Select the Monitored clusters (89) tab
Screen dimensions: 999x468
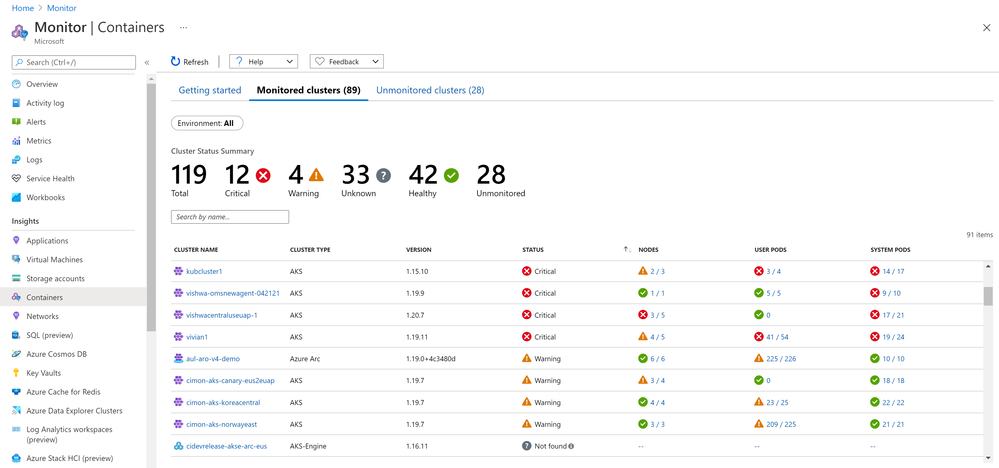coord(308,90)
